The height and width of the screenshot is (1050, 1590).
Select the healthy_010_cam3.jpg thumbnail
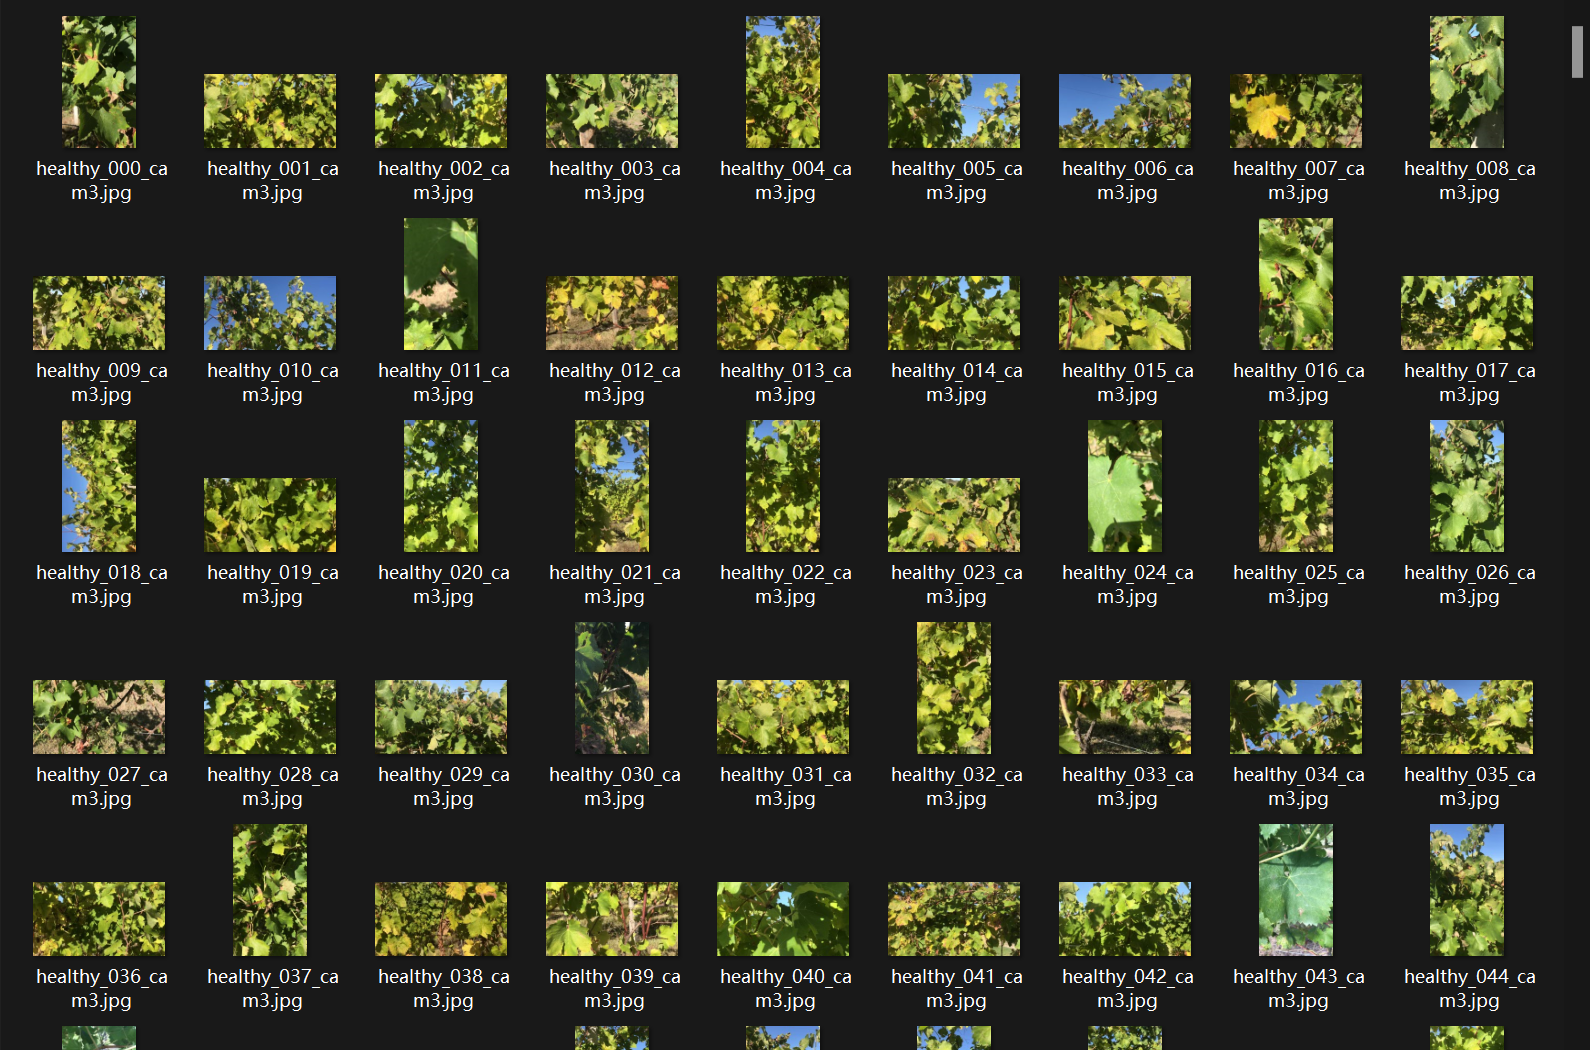(x=270, y=313)
